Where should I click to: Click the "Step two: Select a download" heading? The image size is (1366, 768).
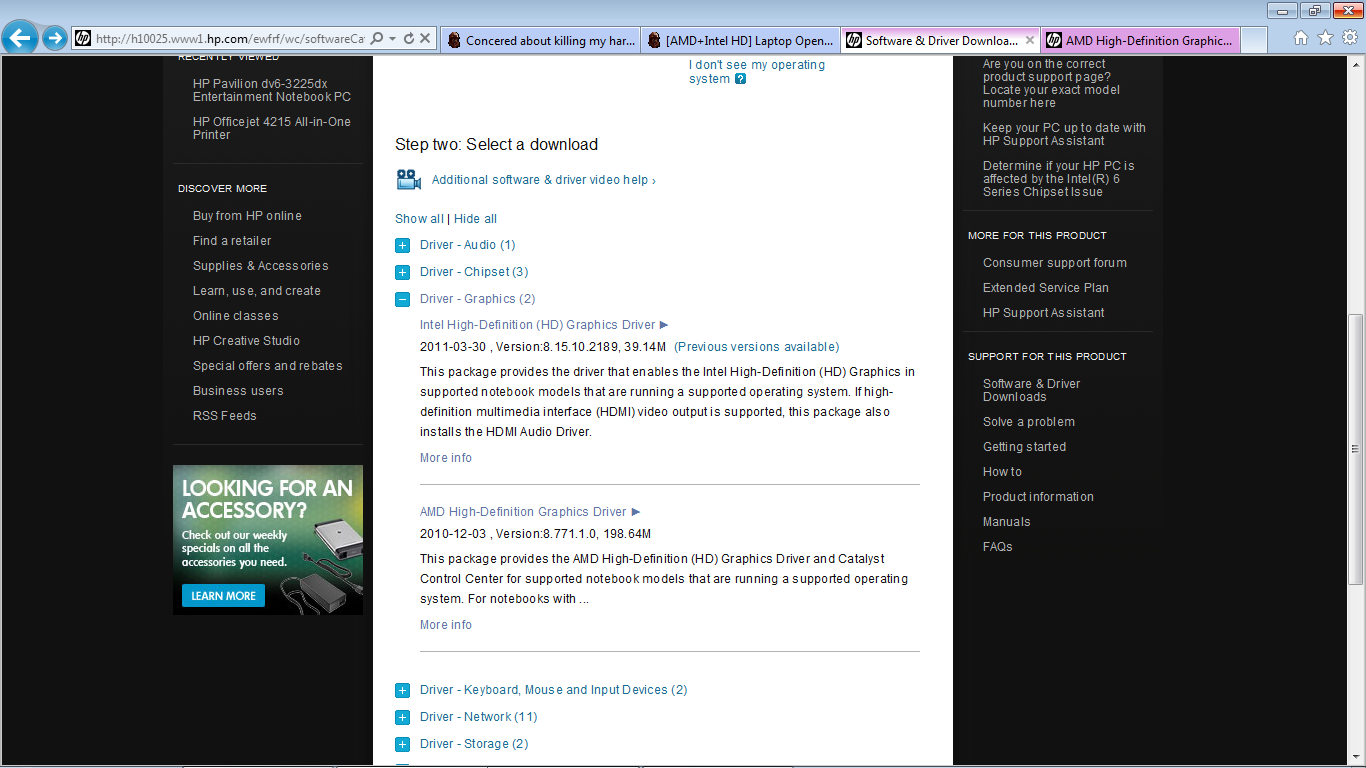[x=497, y=145]
